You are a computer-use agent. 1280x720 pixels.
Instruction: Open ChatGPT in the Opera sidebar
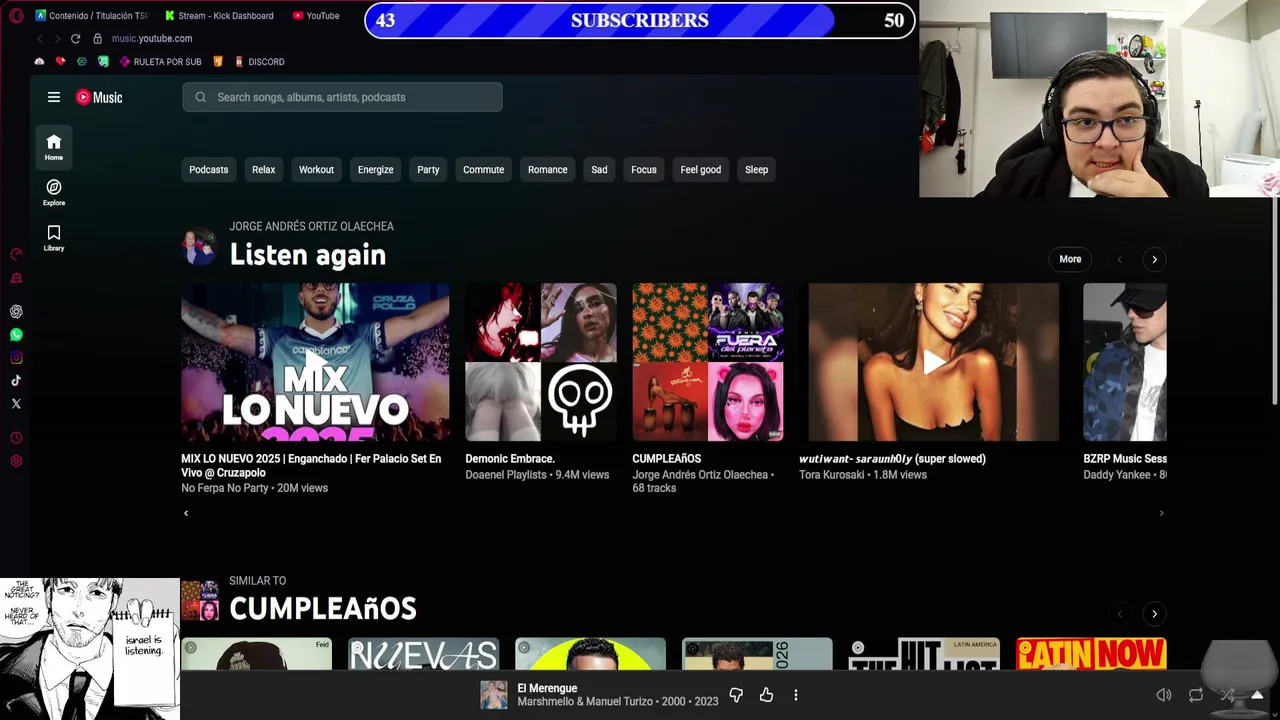(x=16, y=312)
